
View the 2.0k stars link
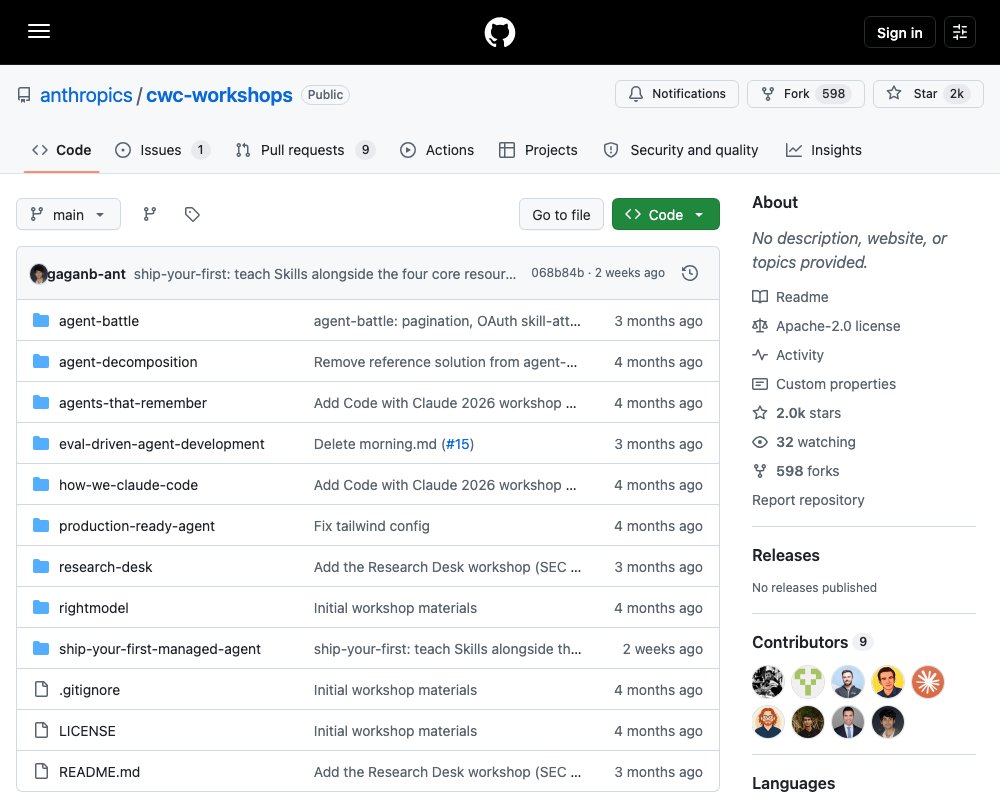tap(797, 413)
